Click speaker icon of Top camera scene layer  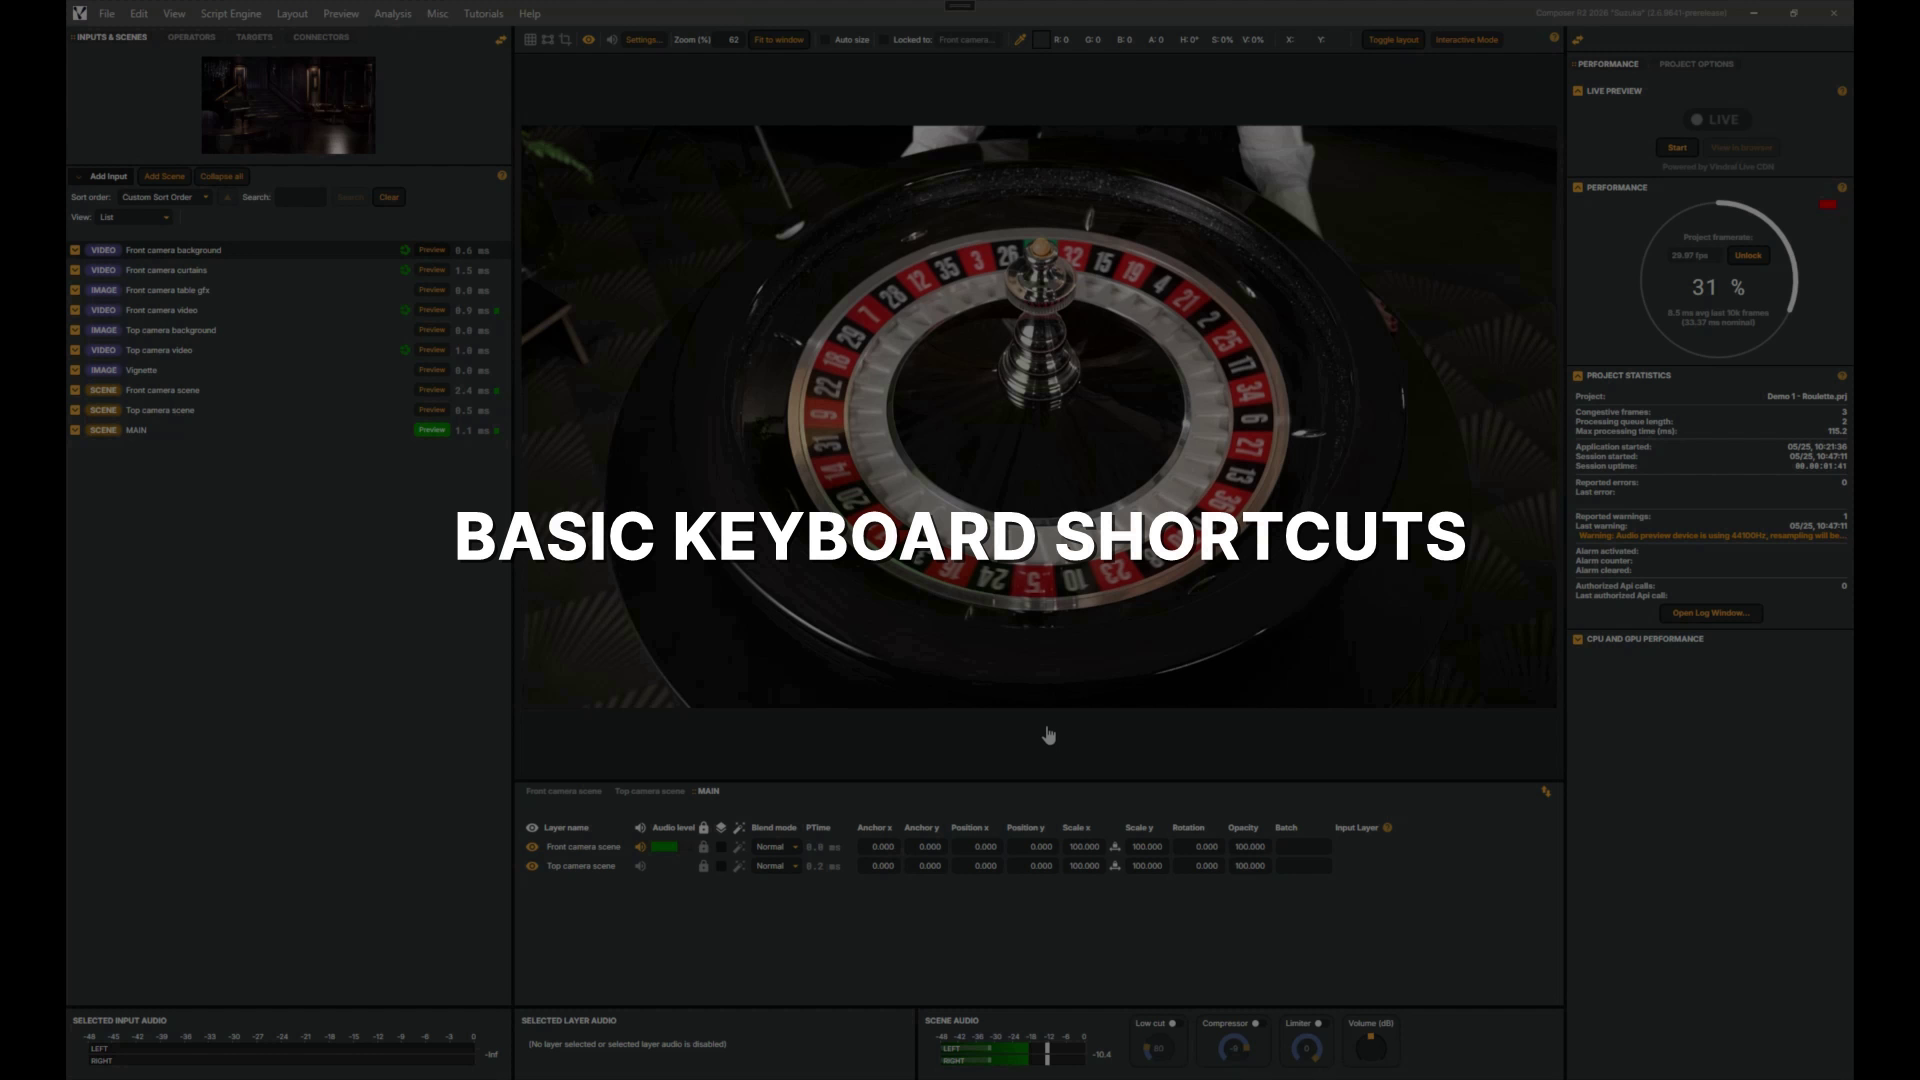coord(640,866)
